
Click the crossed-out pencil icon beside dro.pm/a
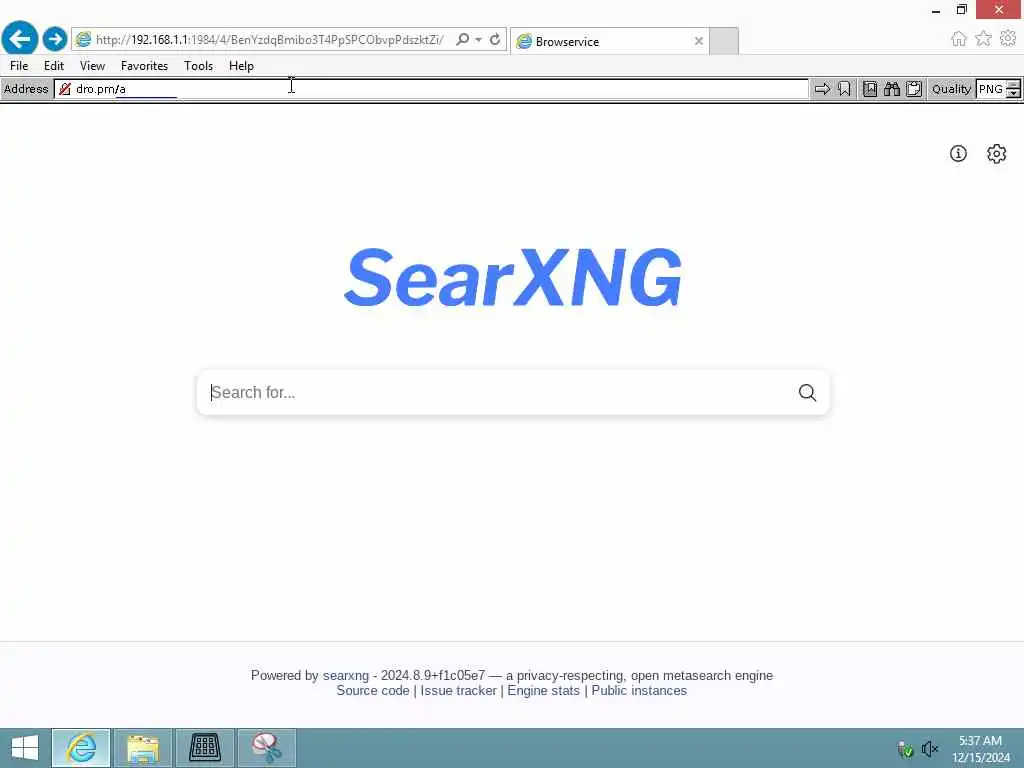(65, 89)
